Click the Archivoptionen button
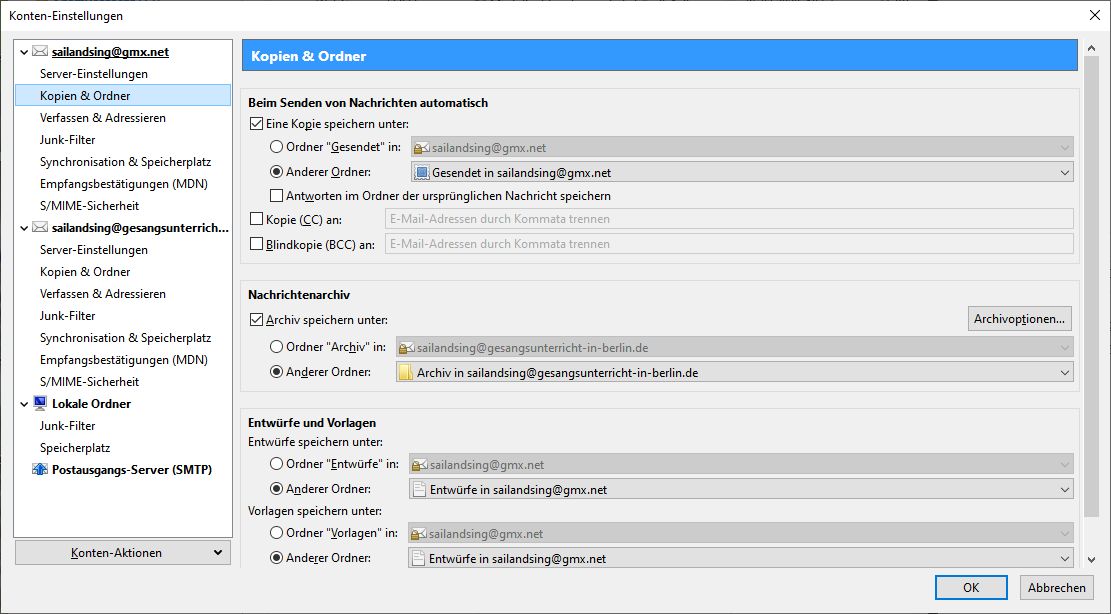The height and width of the screenshot is (614, 1111). pos(1020,319)
